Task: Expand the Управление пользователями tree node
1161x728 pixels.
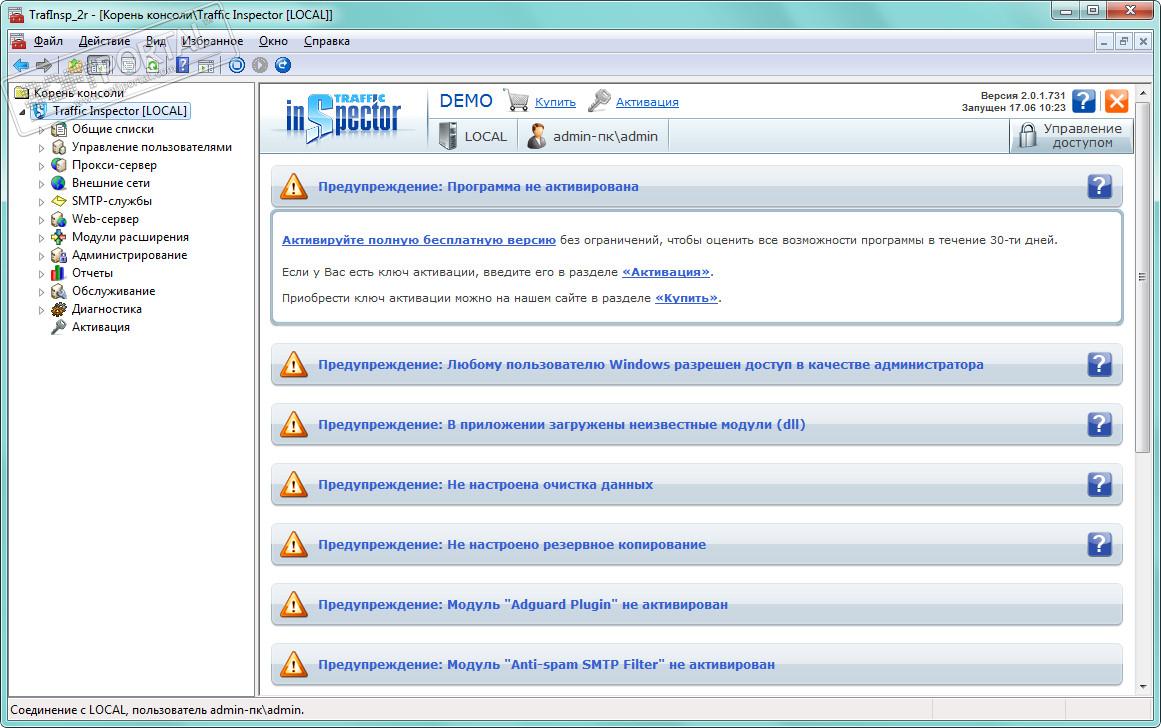Action: (41, 147)
